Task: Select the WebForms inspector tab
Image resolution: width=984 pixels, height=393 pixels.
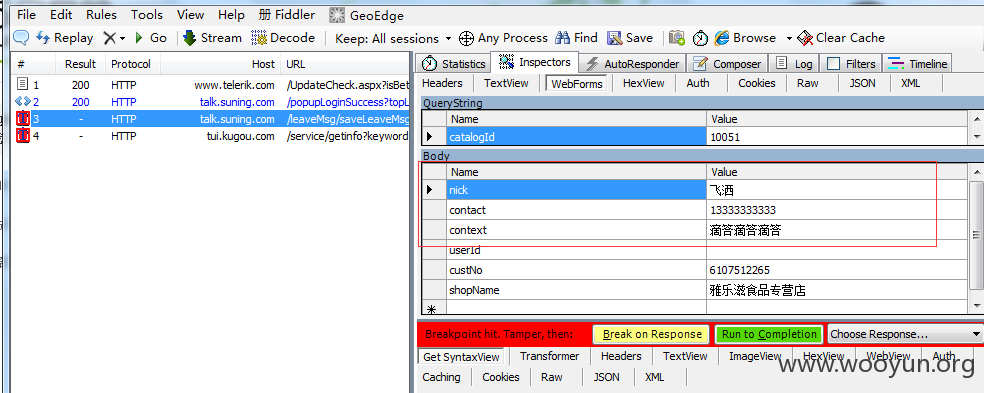Action: click(x=577, y=83)
